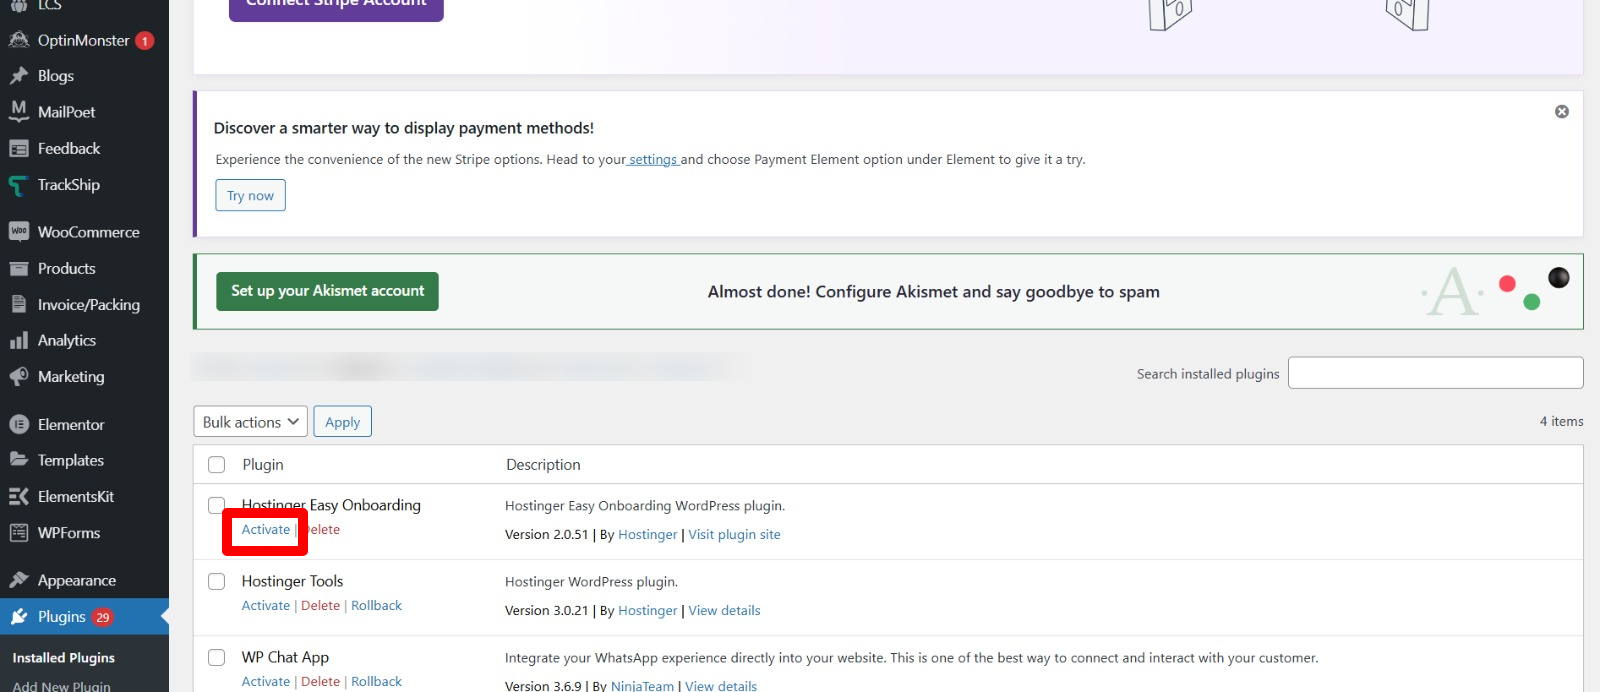
Task: Click the MailPoet sidebar icon
Action: 18,111
